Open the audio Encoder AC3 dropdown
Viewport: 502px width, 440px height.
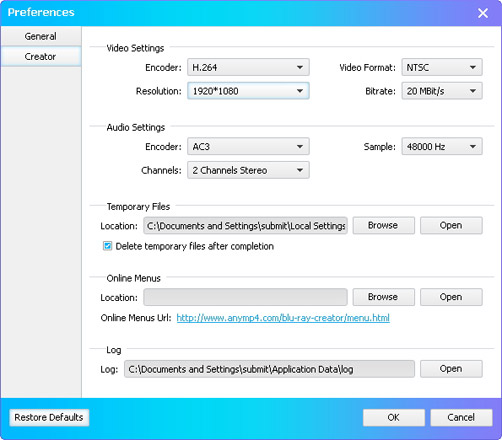point(248,146)
